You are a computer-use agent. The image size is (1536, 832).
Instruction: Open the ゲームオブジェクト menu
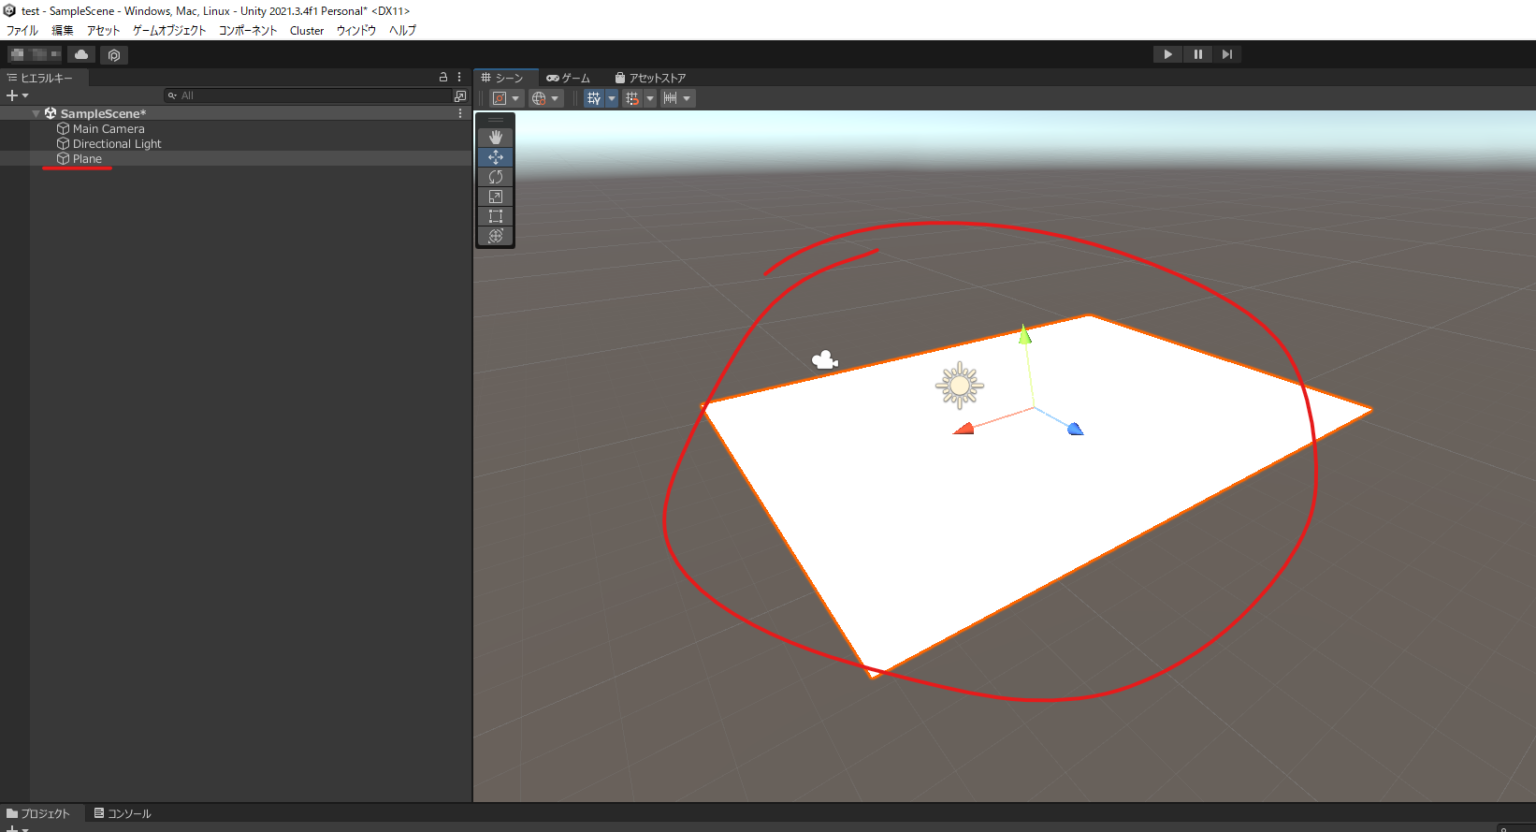tap(169, 30)
